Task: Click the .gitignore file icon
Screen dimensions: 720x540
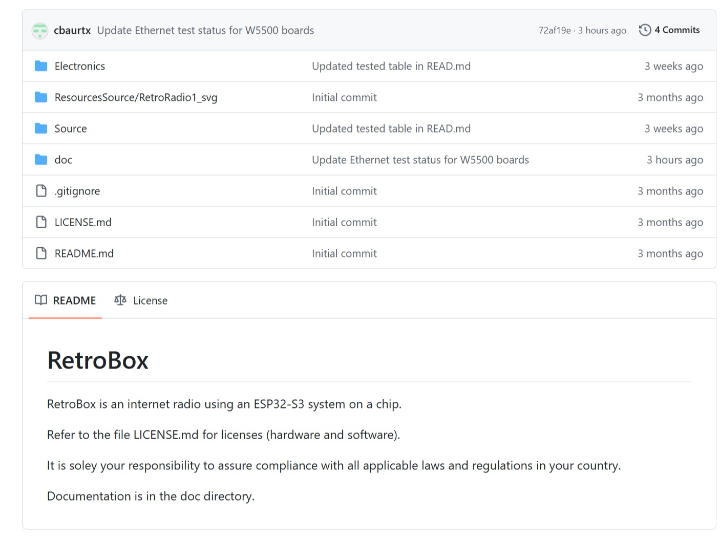Action: pos(41,191)
